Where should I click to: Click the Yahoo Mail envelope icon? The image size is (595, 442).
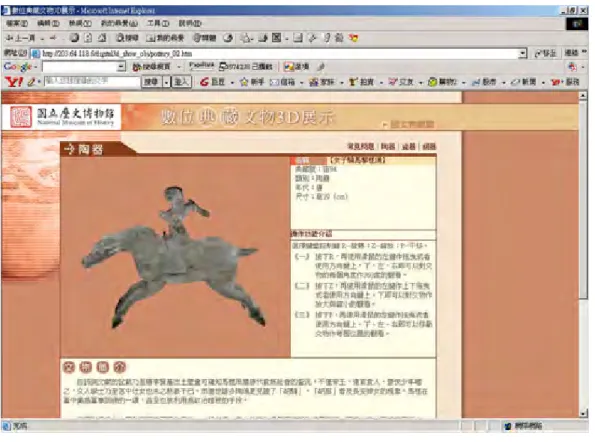tap(275, 82)
